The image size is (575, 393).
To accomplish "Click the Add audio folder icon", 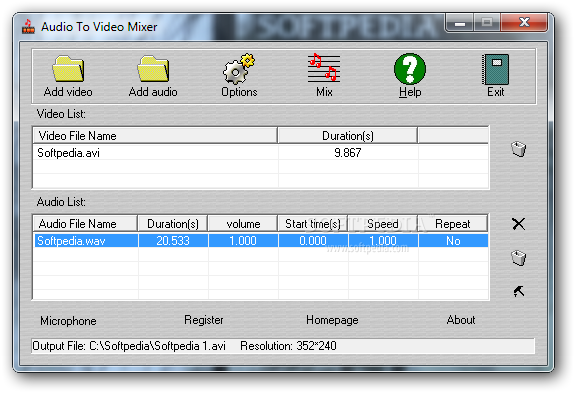I will pyautogui.click(x=153, y=69).
